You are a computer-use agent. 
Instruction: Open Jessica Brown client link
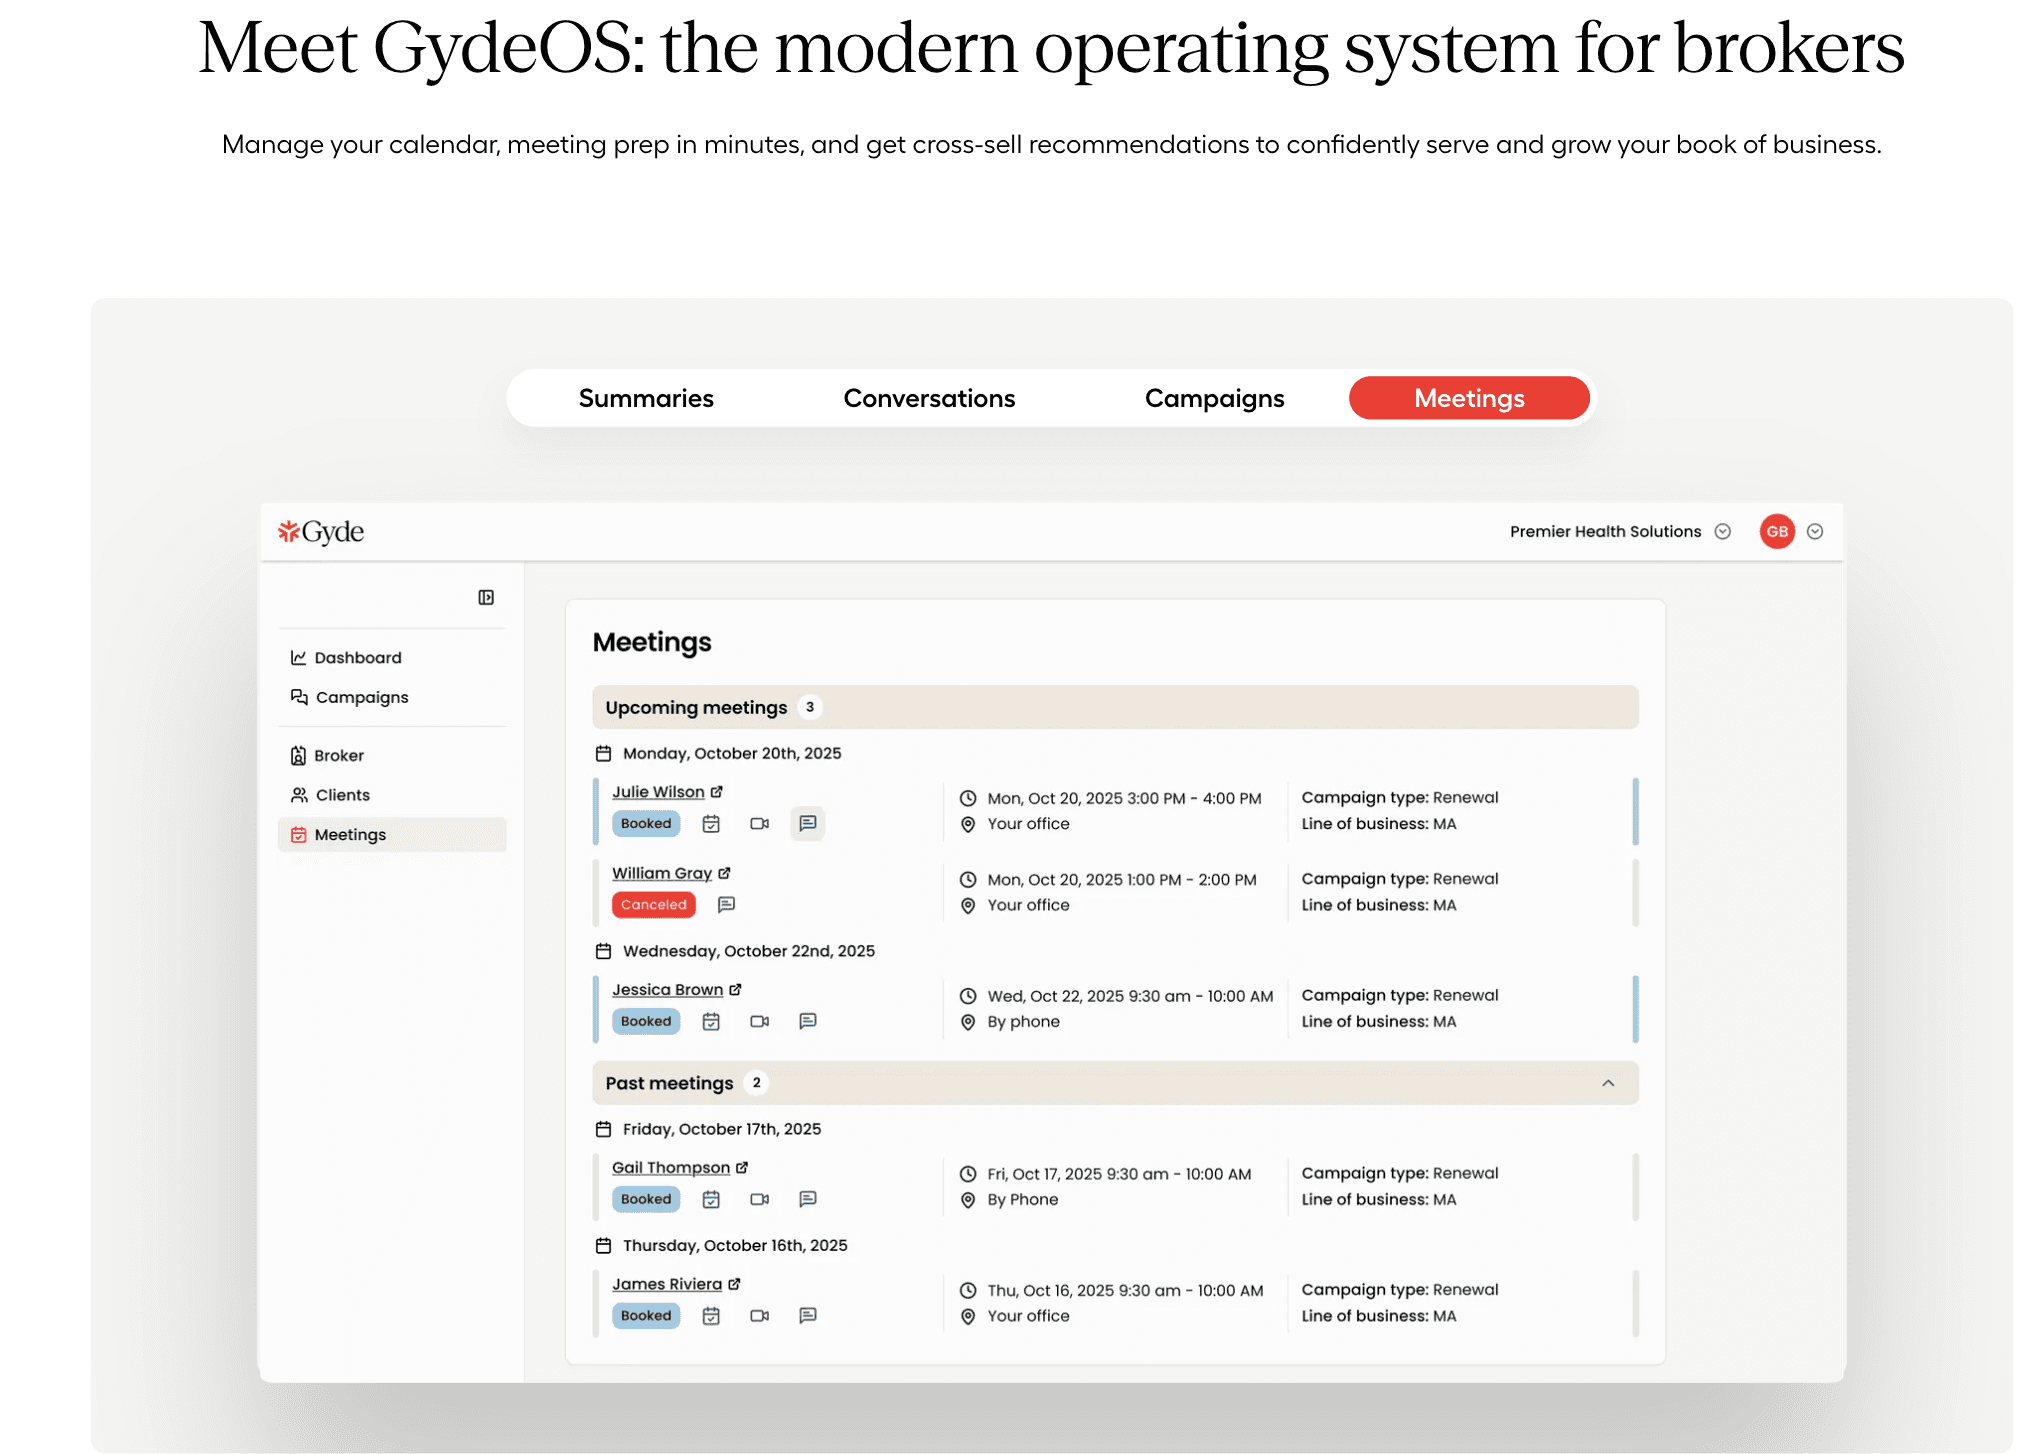coord(667,989)
